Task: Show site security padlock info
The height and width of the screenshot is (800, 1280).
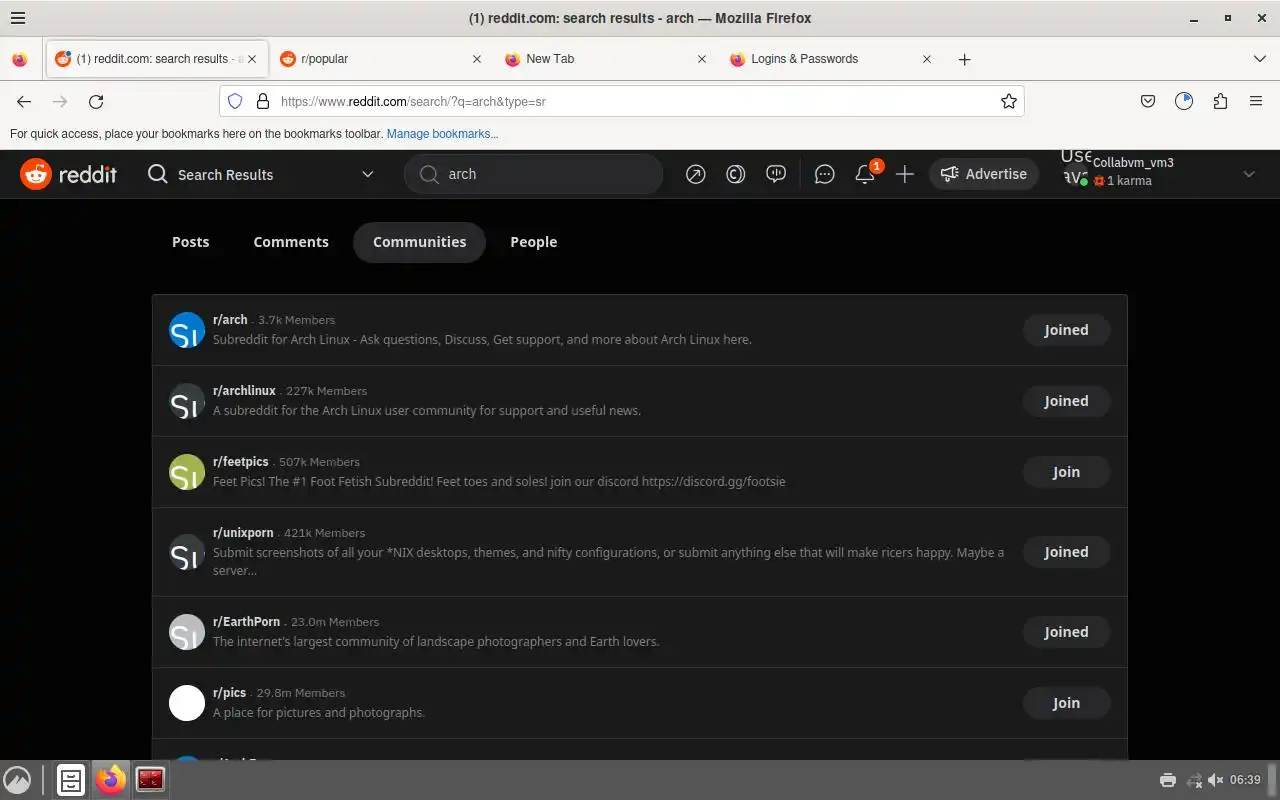Action: pyautogui.click(x=263, y=101)
